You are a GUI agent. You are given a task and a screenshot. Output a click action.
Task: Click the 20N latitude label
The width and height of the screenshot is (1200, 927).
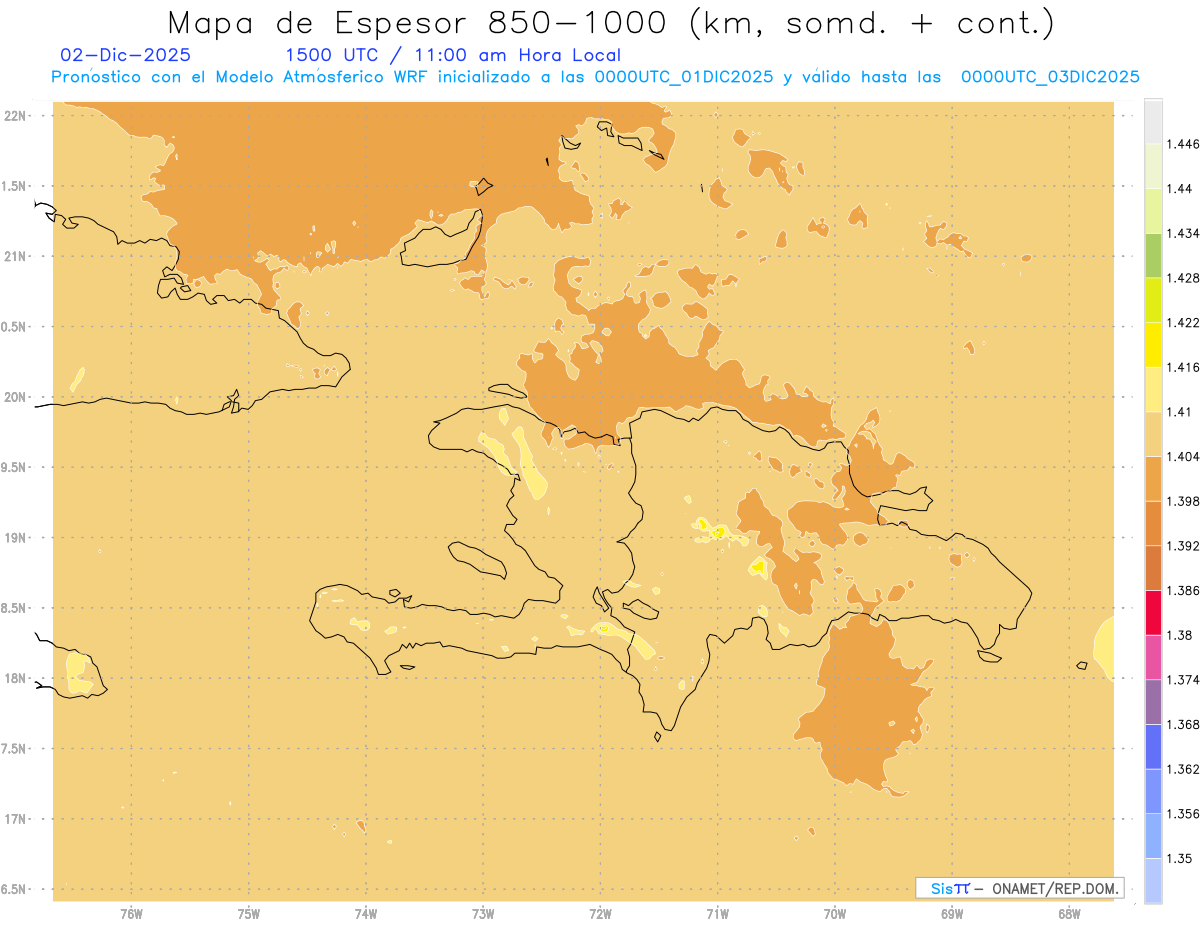pyautogui.click(x=15, y=397)
